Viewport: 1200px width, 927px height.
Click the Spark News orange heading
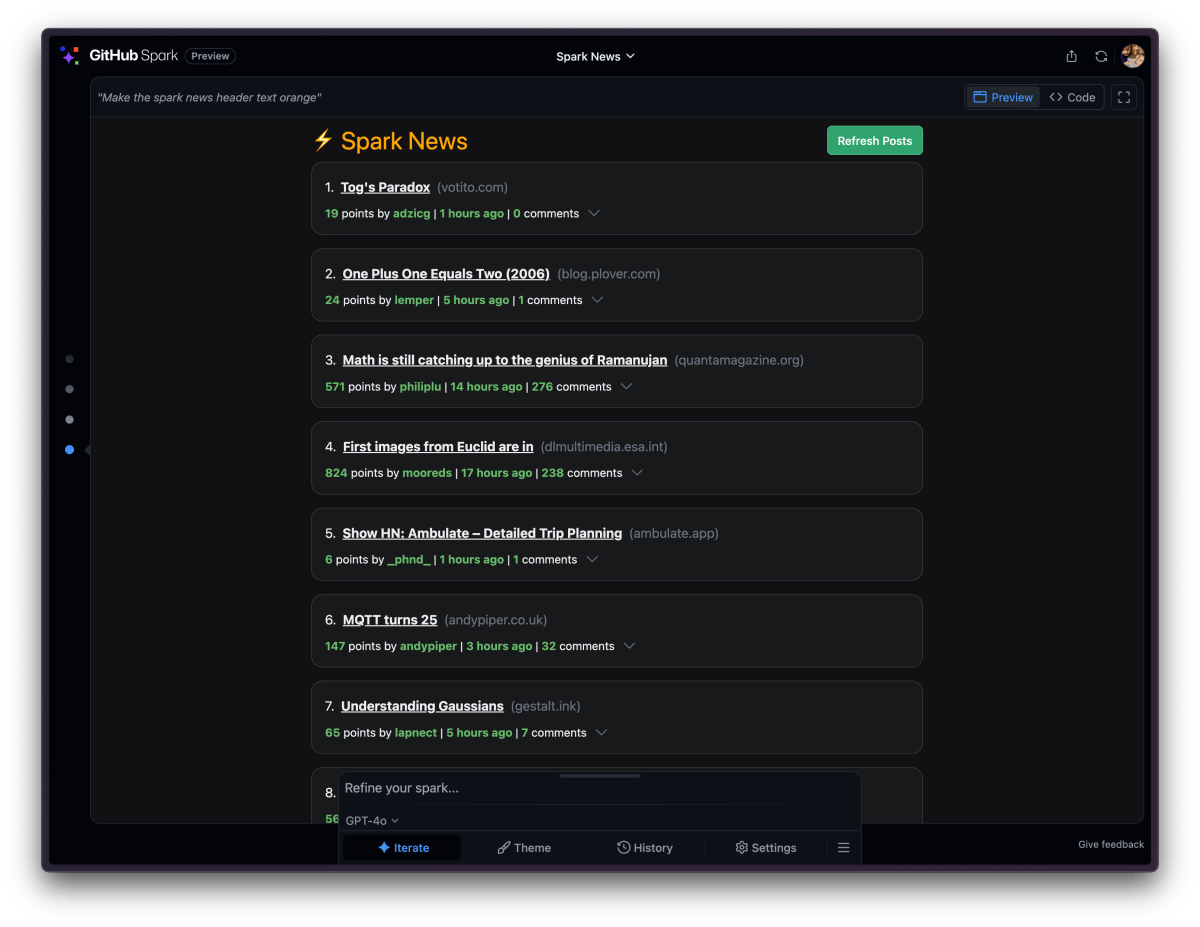tap(404, 141)
